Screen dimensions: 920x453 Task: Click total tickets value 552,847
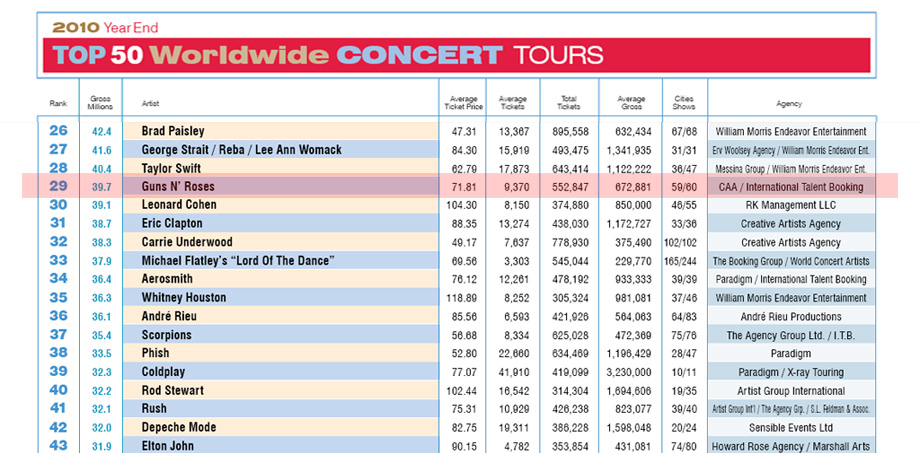(x=570, y=188)
